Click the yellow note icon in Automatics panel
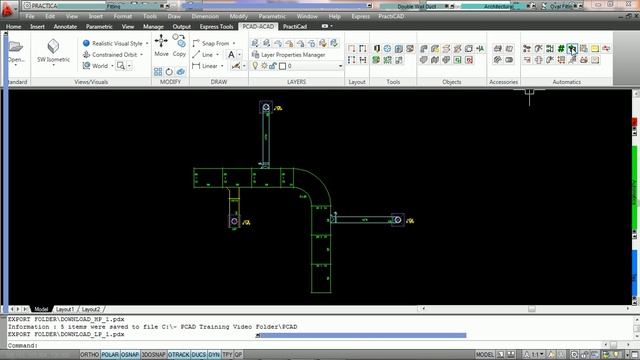Image resolution: width=640 pixels, height=360 pixels. pyautogui.click(x=595, y=49)
